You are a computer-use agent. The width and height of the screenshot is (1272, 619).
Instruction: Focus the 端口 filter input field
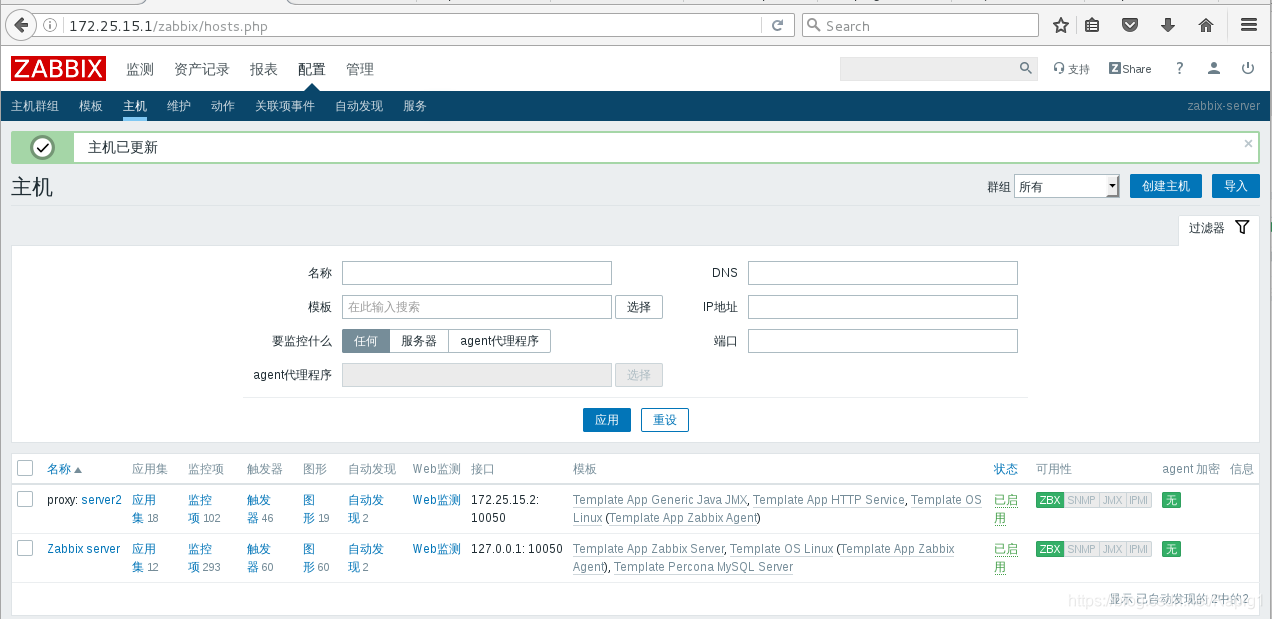pyautogui.click(x=883, y=341)
